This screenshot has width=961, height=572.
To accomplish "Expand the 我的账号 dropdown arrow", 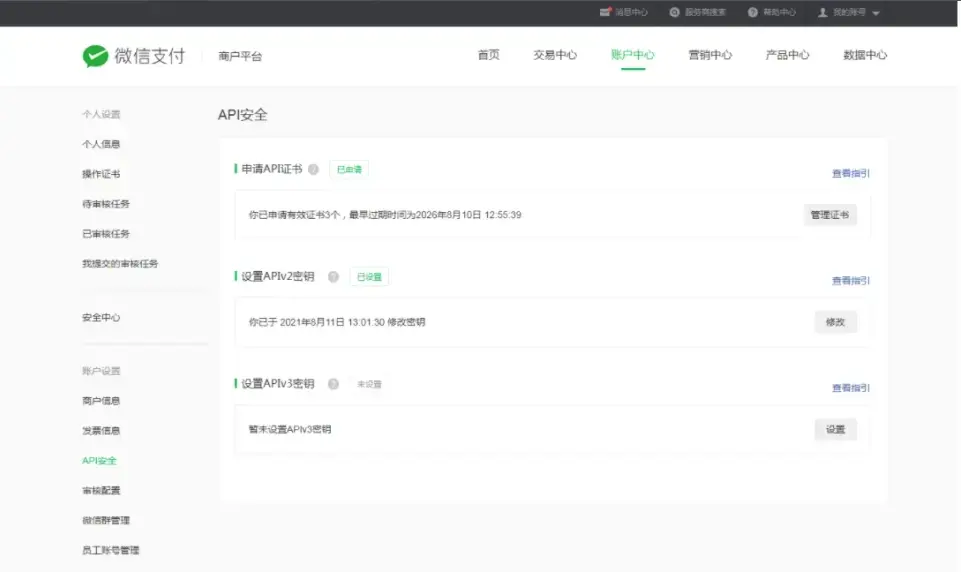I will [876, 13].
